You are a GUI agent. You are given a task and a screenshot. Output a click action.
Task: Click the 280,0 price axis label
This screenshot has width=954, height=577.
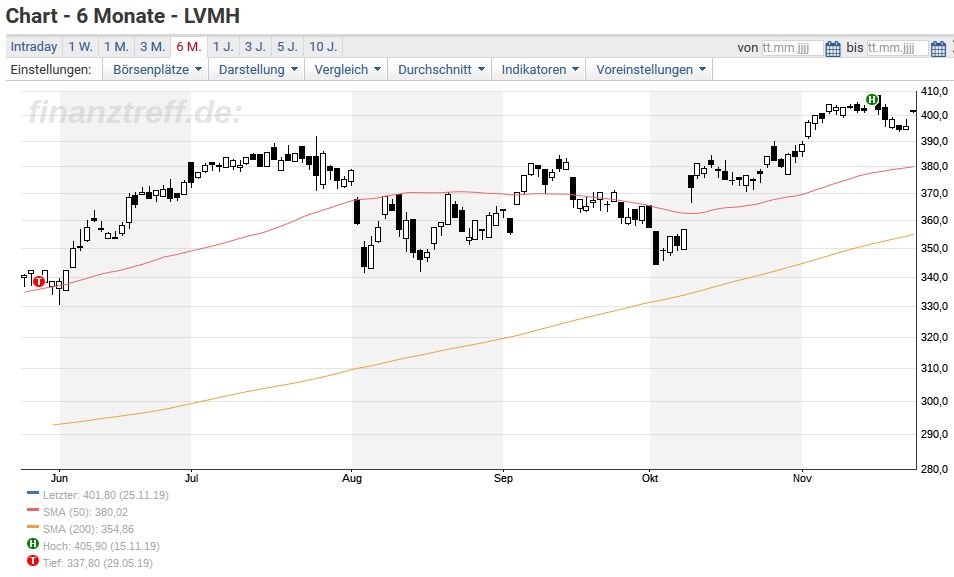pos(935,469)
